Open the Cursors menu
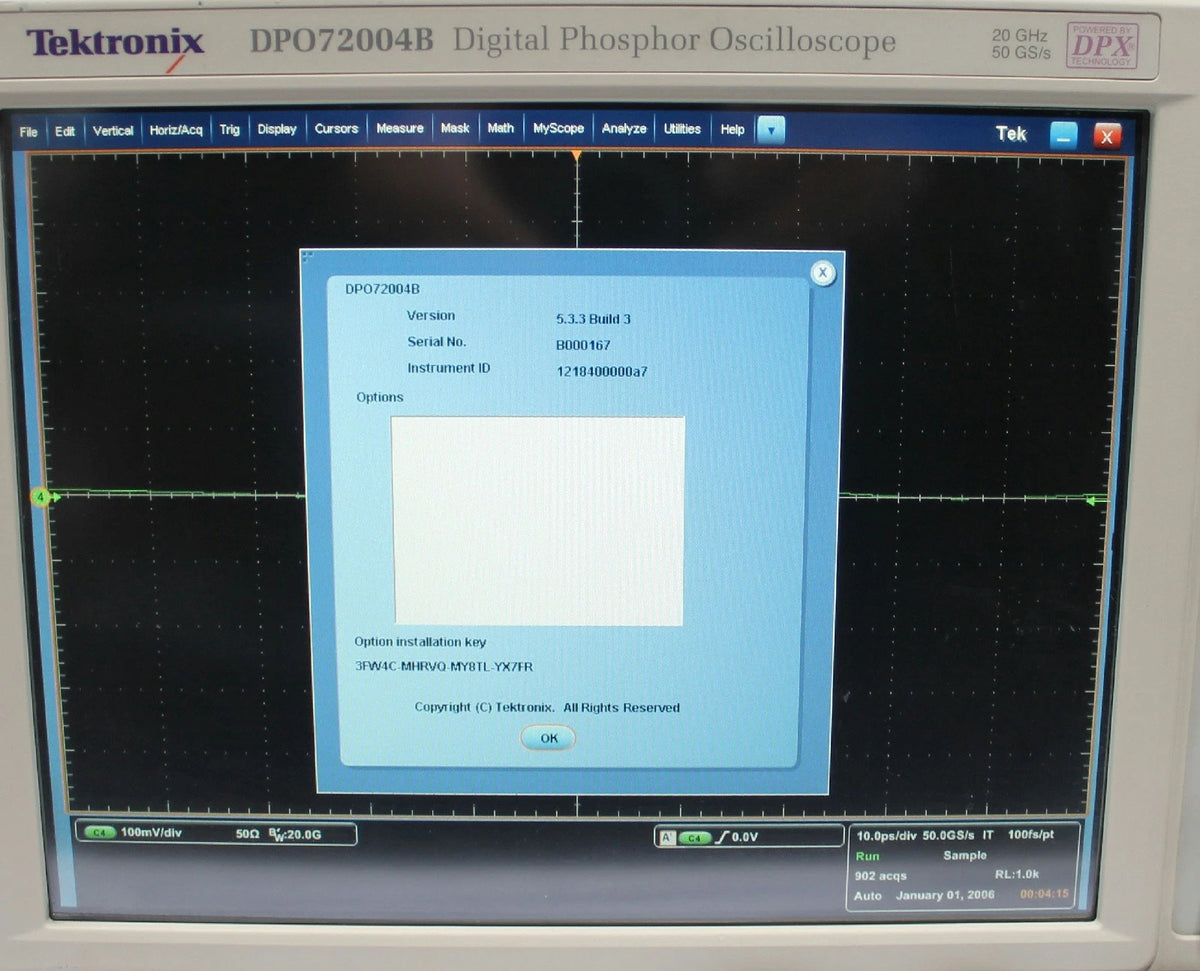 point(336,128)
